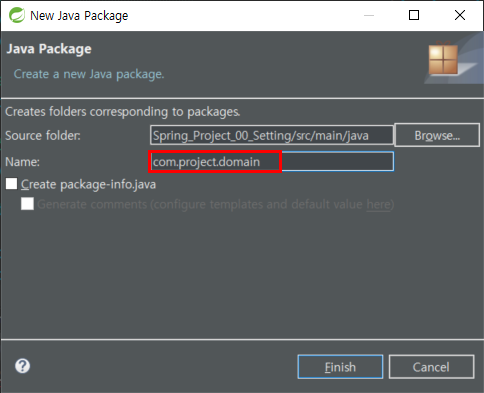Screen dimensions: 484x393
Task: Click the 'Source folder:' label
Action: (x=43, y=136)
